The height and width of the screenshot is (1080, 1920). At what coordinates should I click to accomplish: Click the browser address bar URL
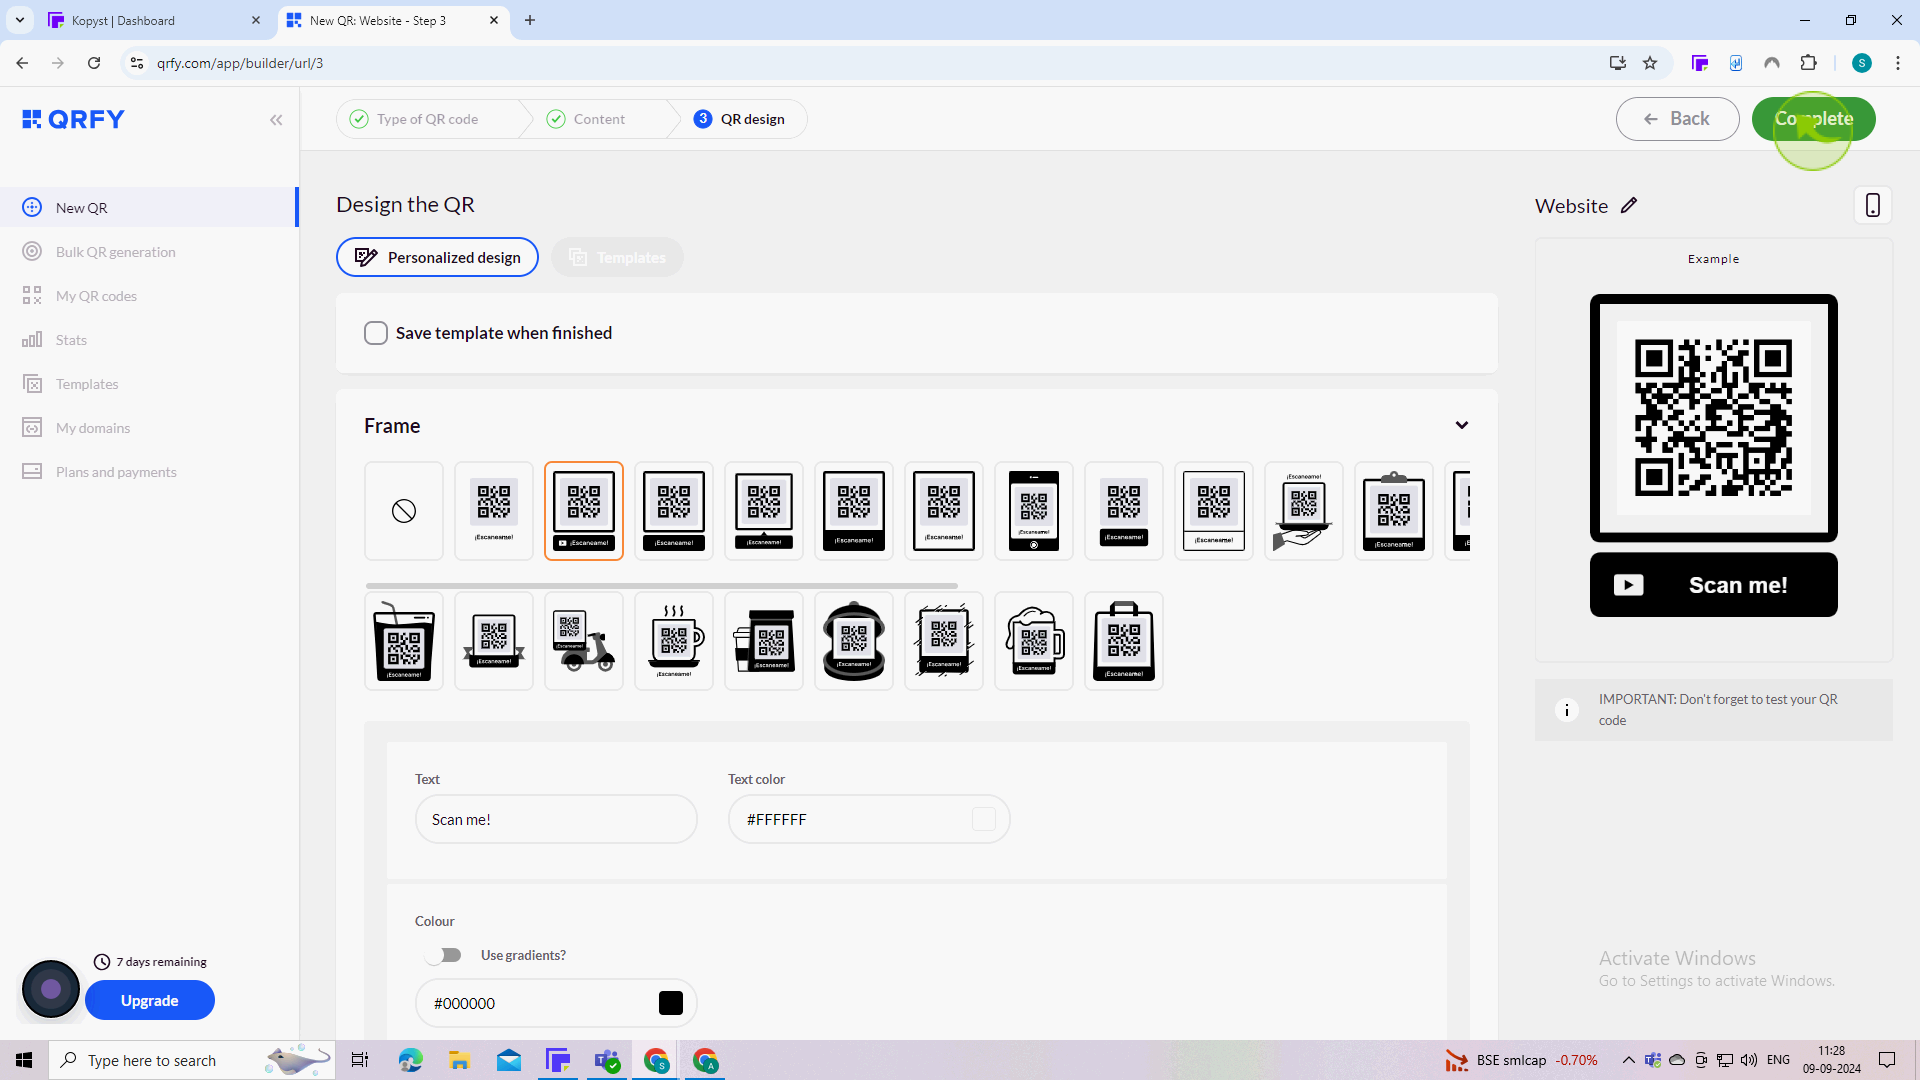point(240,63)
